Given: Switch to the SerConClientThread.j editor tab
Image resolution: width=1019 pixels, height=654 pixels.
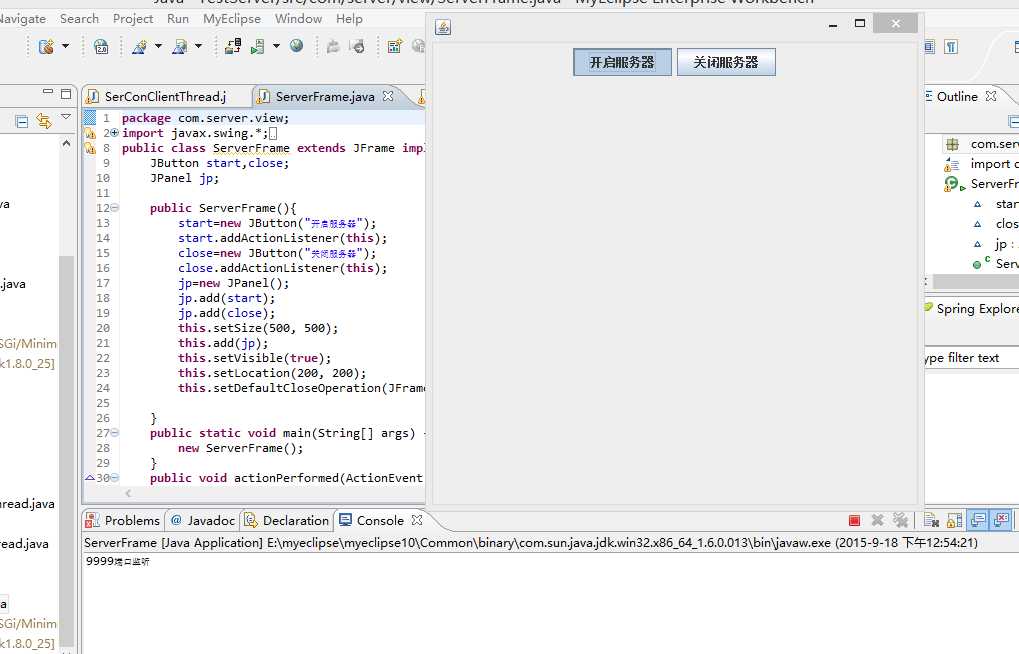Looking at the screenshot, I should pyautogui.click(x=165, y=96).
